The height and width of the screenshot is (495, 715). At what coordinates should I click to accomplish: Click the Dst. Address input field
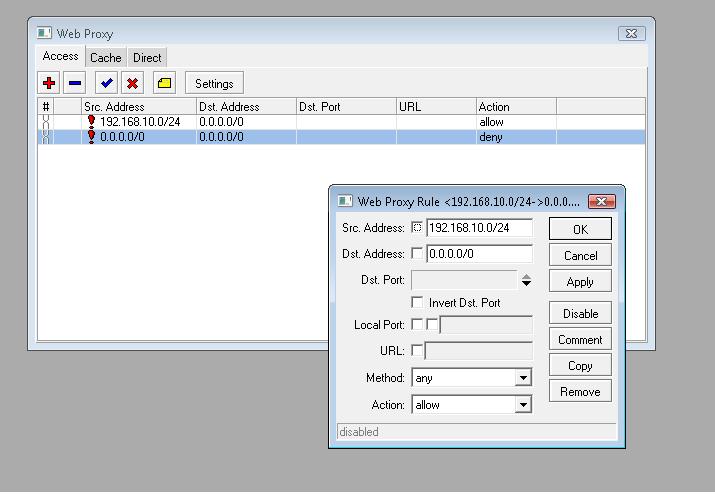[479, 253]
